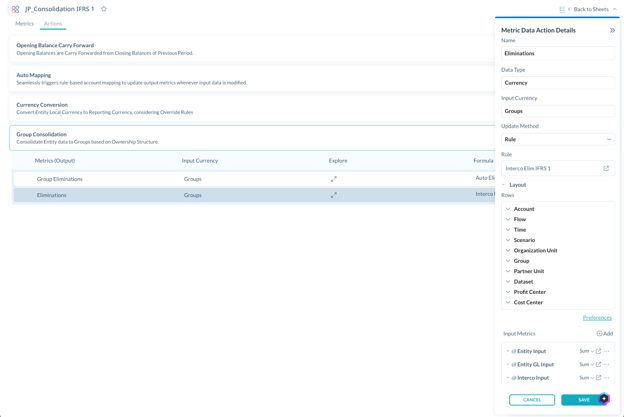Open the Preferences link
Screen dimensions: 624x417
tap(597, 318)
